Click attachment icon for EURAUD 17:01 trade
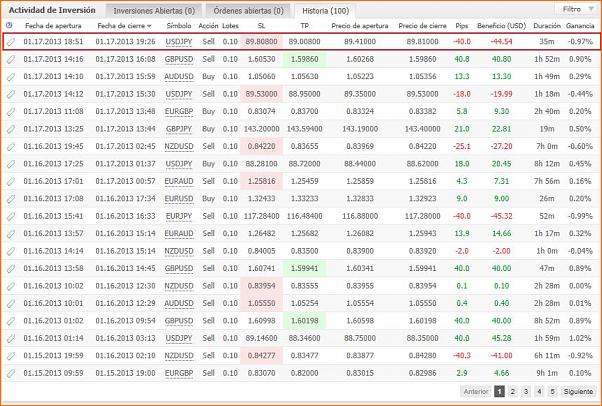Image resolution: width=602 pixels, height=406 pixels. (12, 181)
